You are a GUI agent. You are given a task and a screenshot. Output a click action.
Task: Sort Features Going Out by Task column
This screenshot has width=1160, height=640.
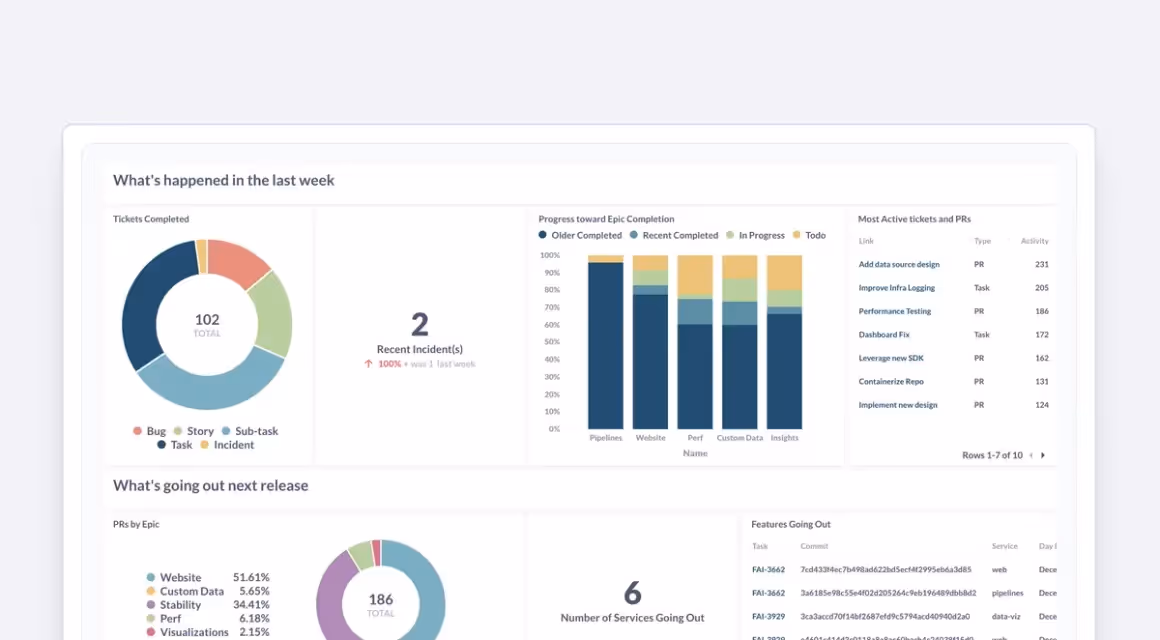click(760, 546)
